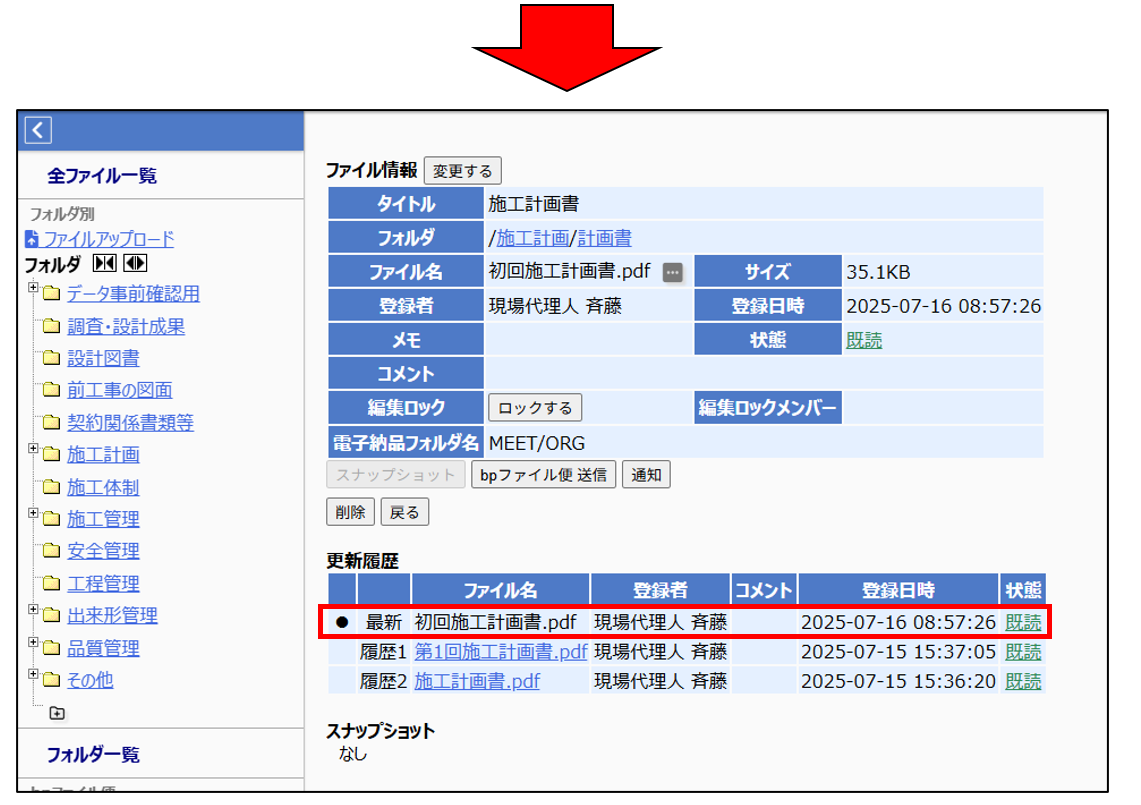Image resolution: width=1141 pixels, height=805 pixels.
Task: Click the 既読 status in 履歴2 row
Action: click(x=1023, y=682)
